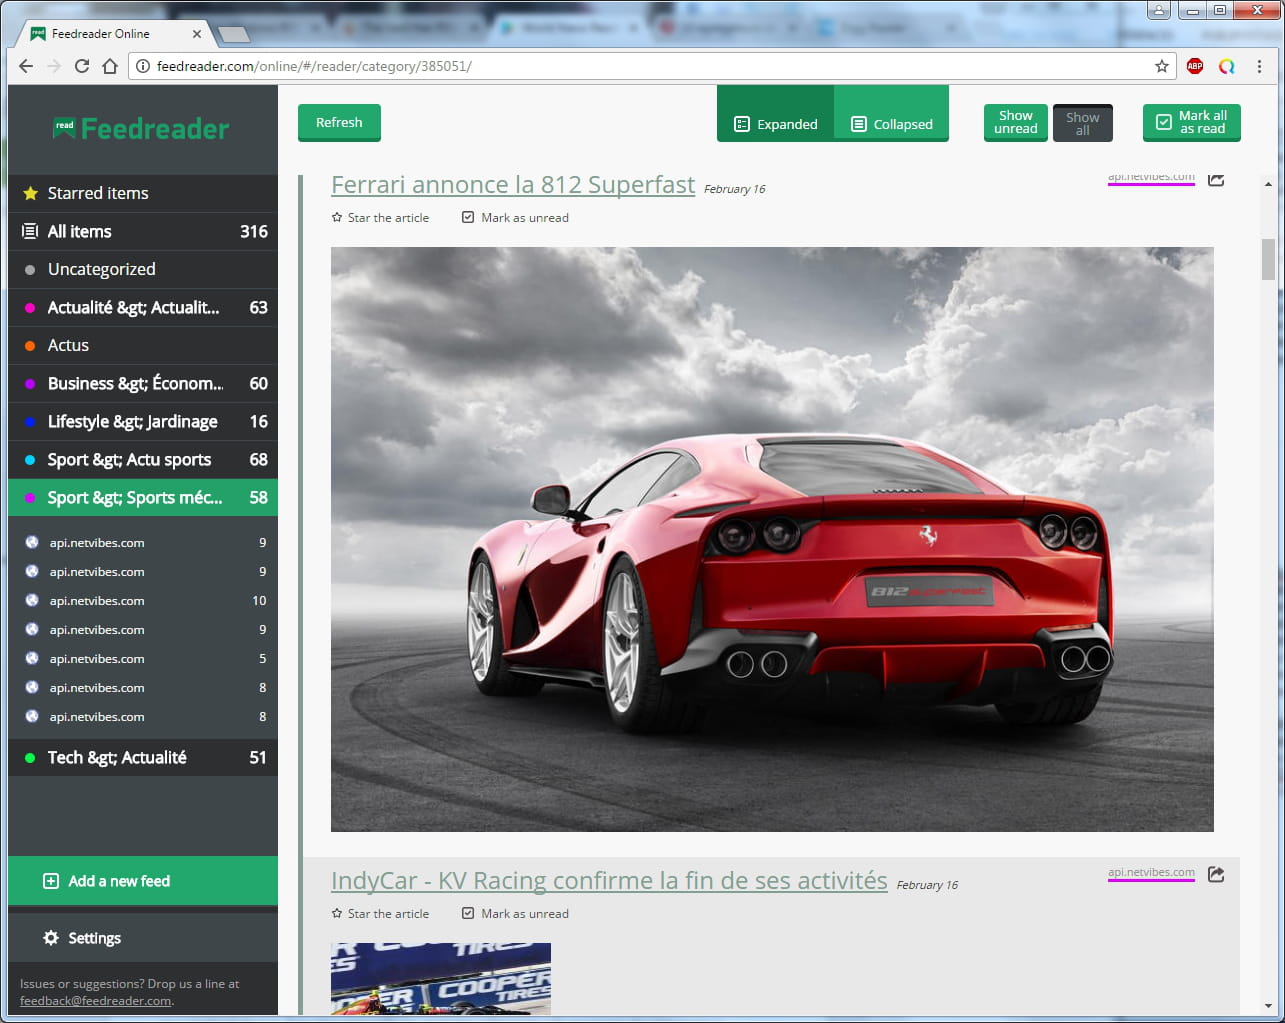This screenshot has height=1023, width=1285.
Task: Click the green dot beside Tech category
Action: 30,758
